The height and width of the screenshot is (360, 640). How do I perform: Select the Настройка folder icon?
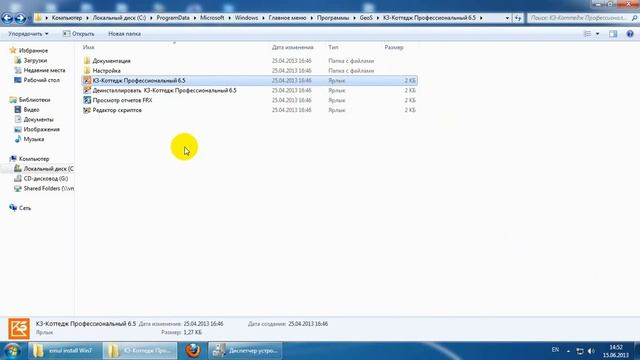tap(87, 71)
